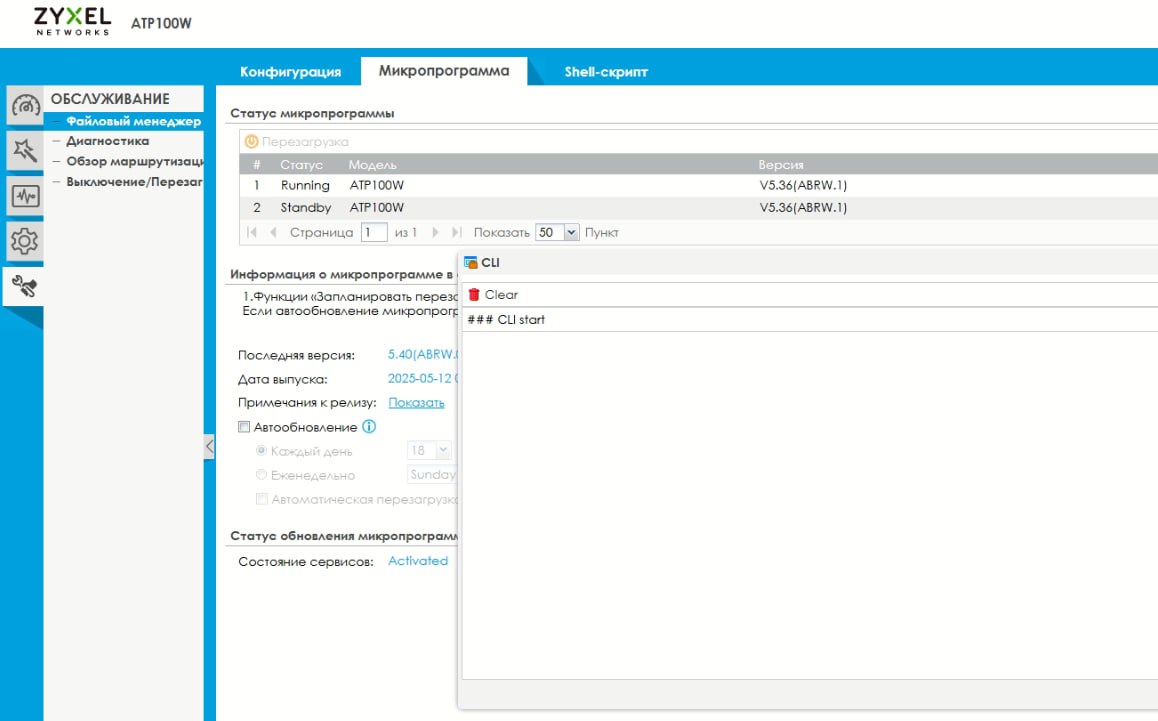The width and height of the screenshot is (1158, 721).
Task: Go to next page of firmware table
Action: pyautogui.click(x=435, y=232)
